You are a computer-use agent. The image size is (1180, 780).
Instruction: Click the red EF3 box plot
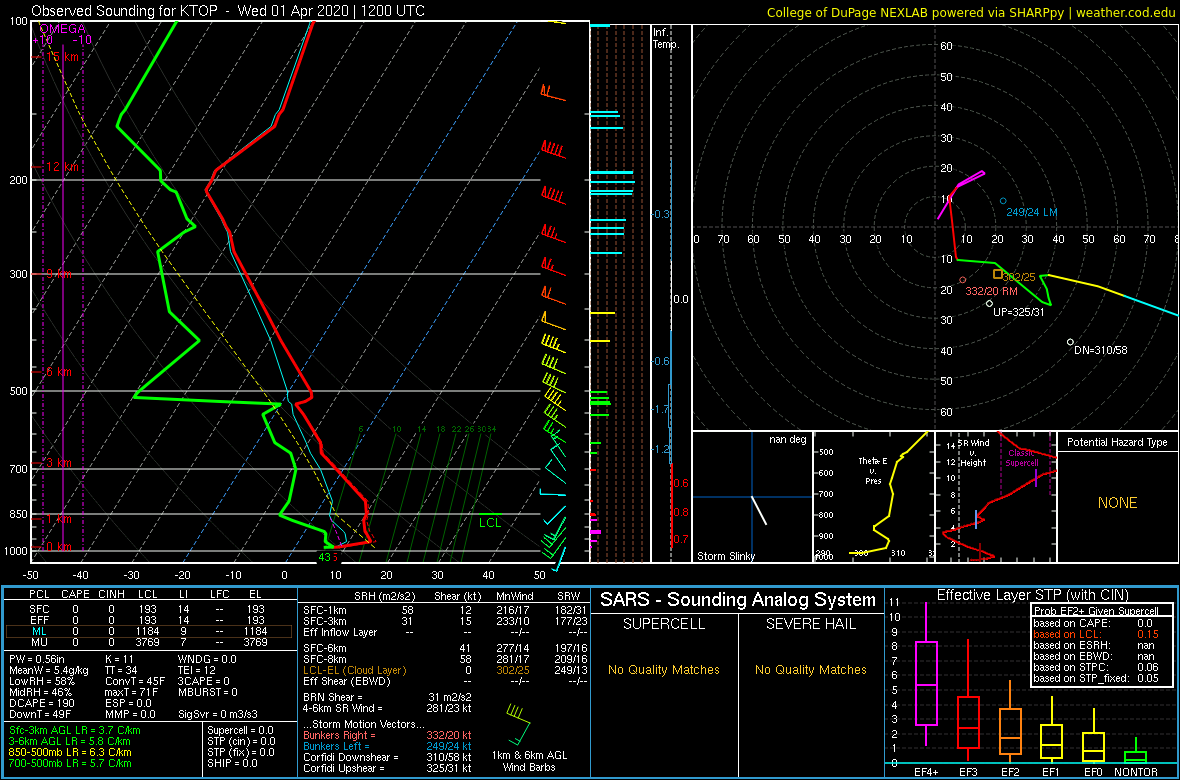tap(969, 699)
